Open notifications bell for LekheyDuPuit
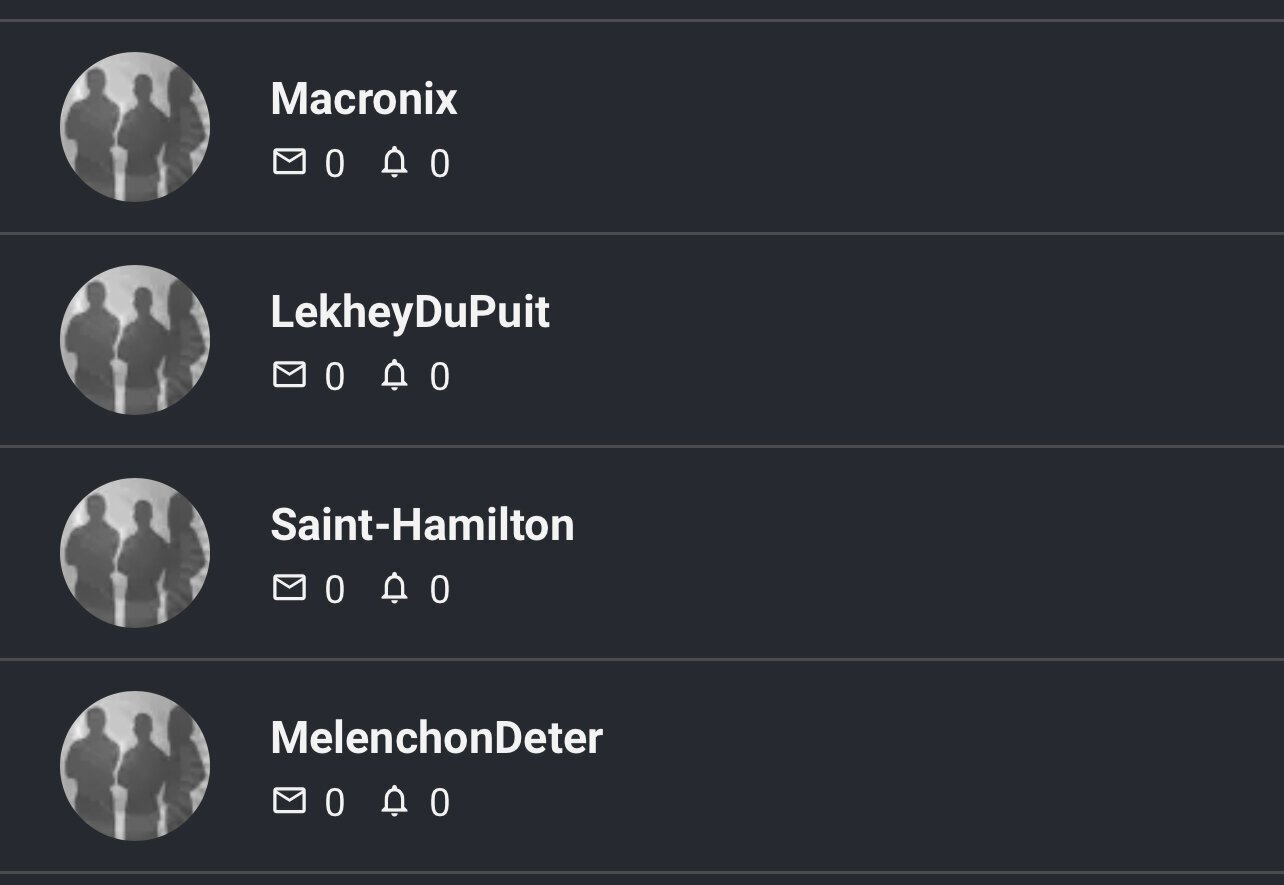 [x=395, y=374]
